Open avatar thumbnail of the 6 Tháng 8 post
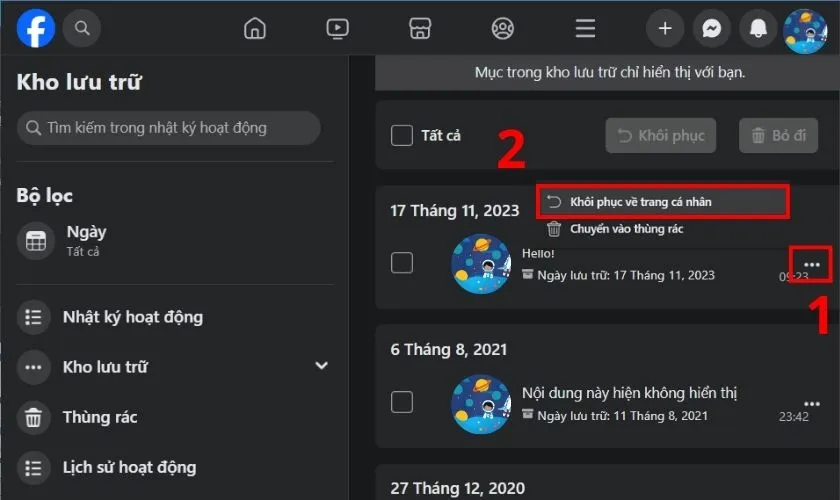This screenshot has height=500, width=840. coord(481,404)
